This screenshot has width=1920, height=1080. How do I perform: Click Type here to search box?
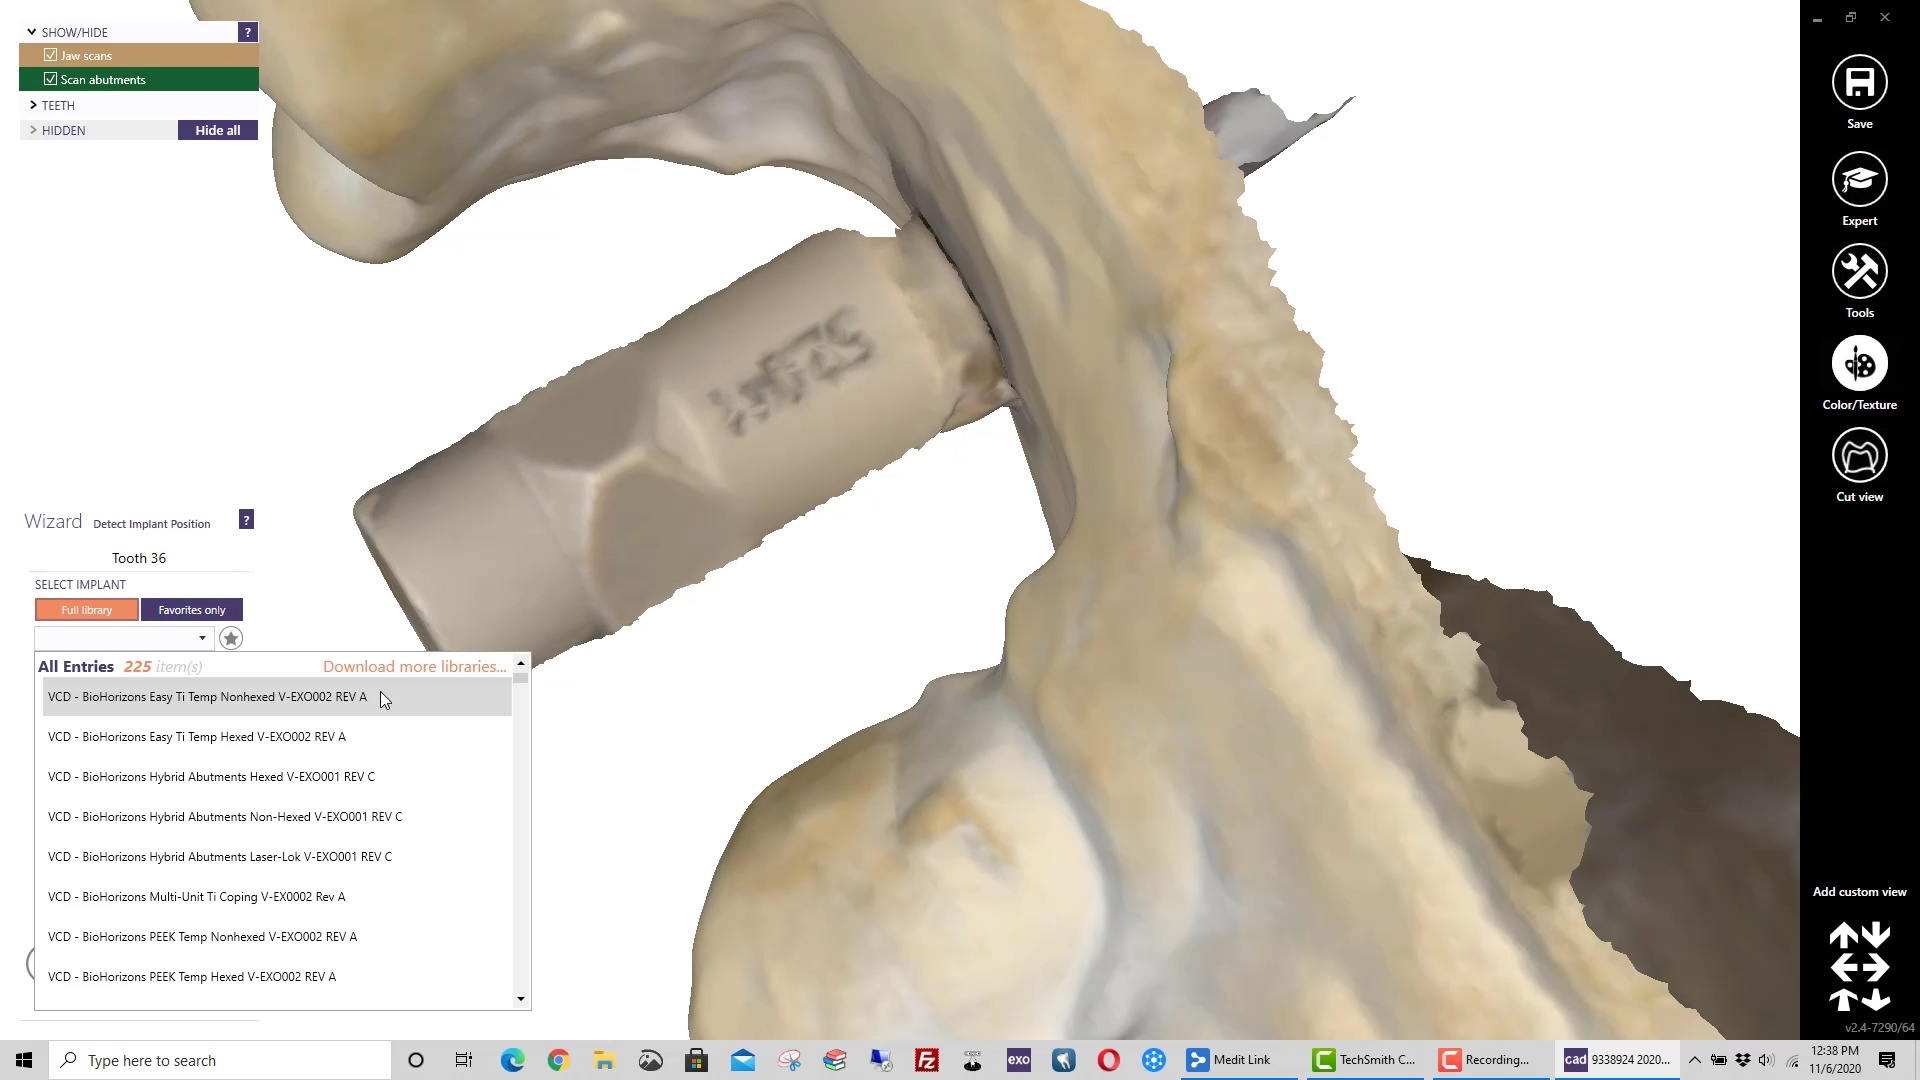point(220,1060)
